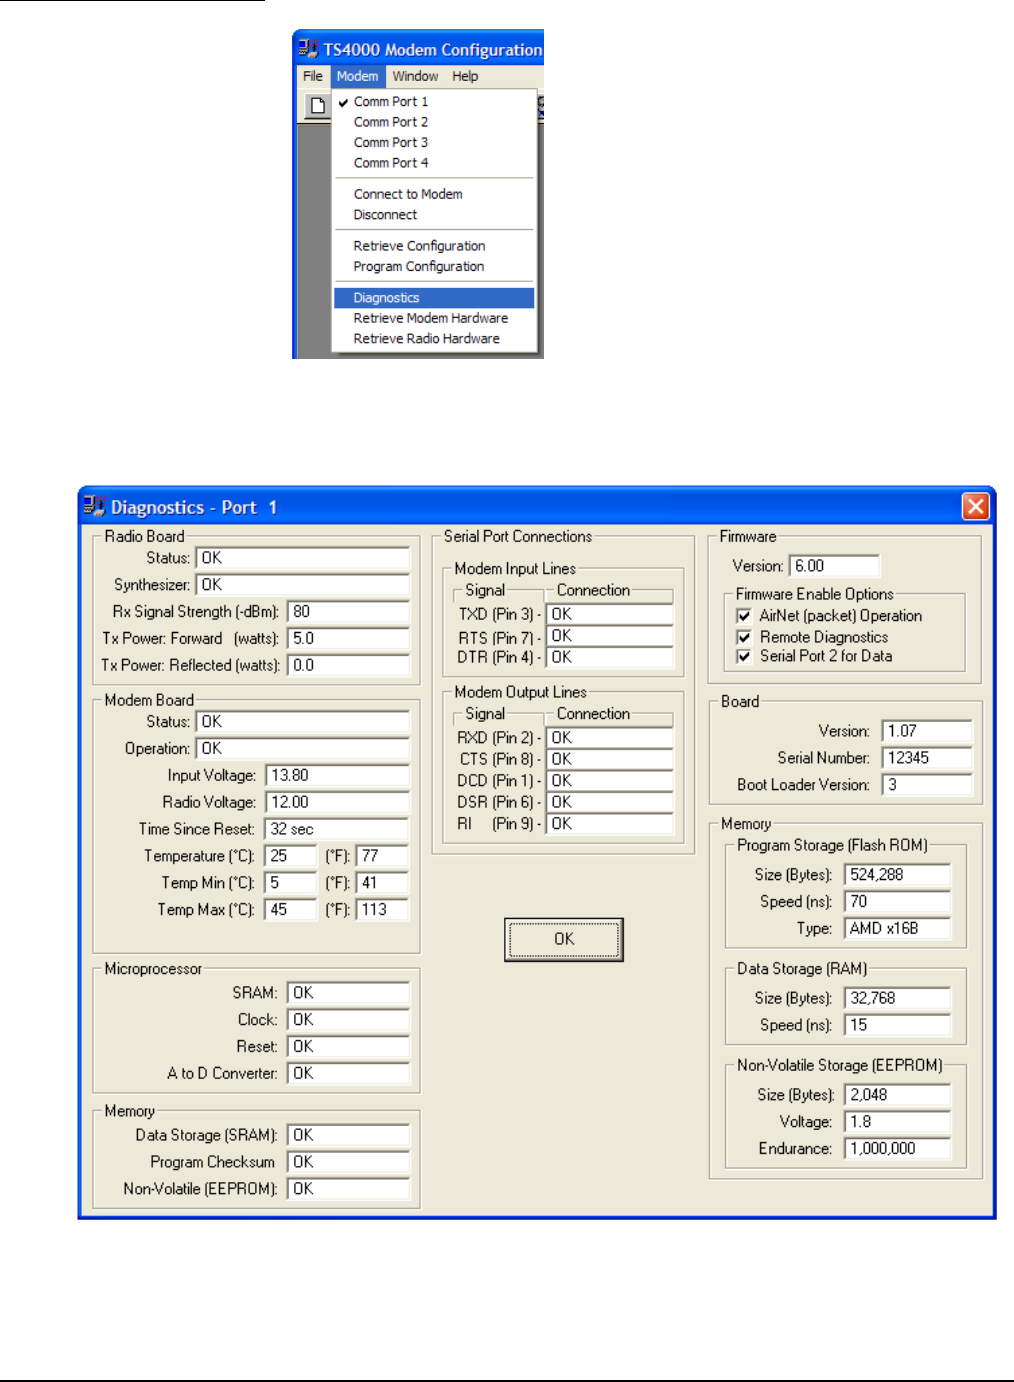Click the Diagnostics window title icon
The height and width of the screenshot is (1382, 1014).
click(94, 506)
